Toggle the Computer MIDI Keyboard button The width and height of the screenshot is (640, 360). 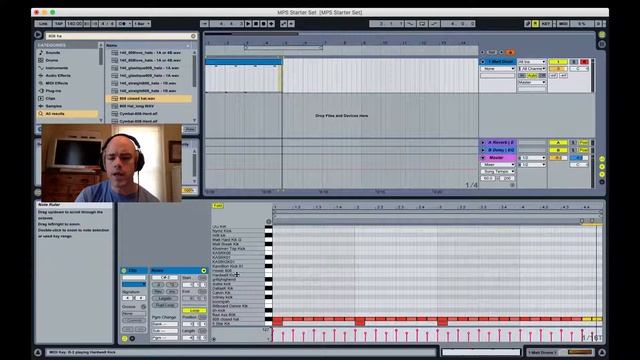[x=535, y=24]
